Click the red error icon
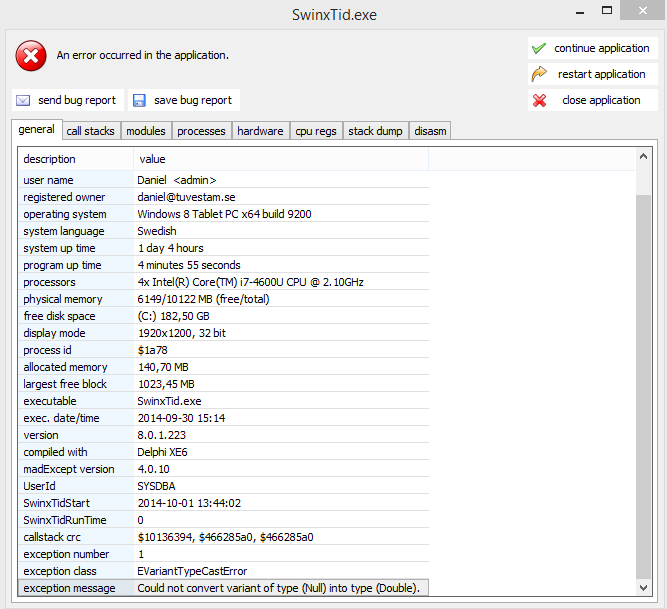Screen dimensions: 667x609 (31, 56)
